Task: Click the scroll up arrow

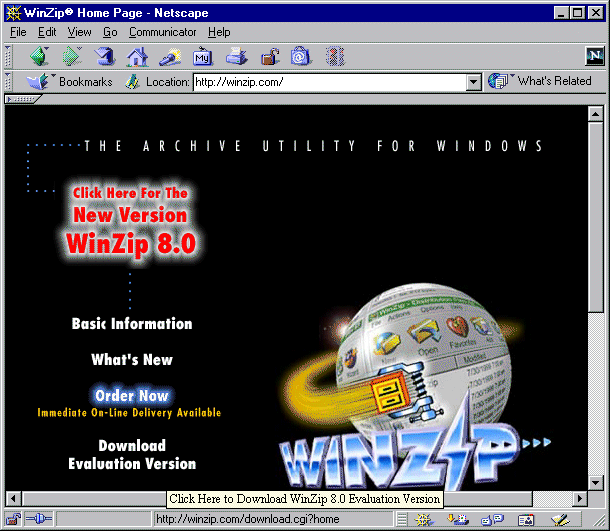Action: (x=596, y=114)
